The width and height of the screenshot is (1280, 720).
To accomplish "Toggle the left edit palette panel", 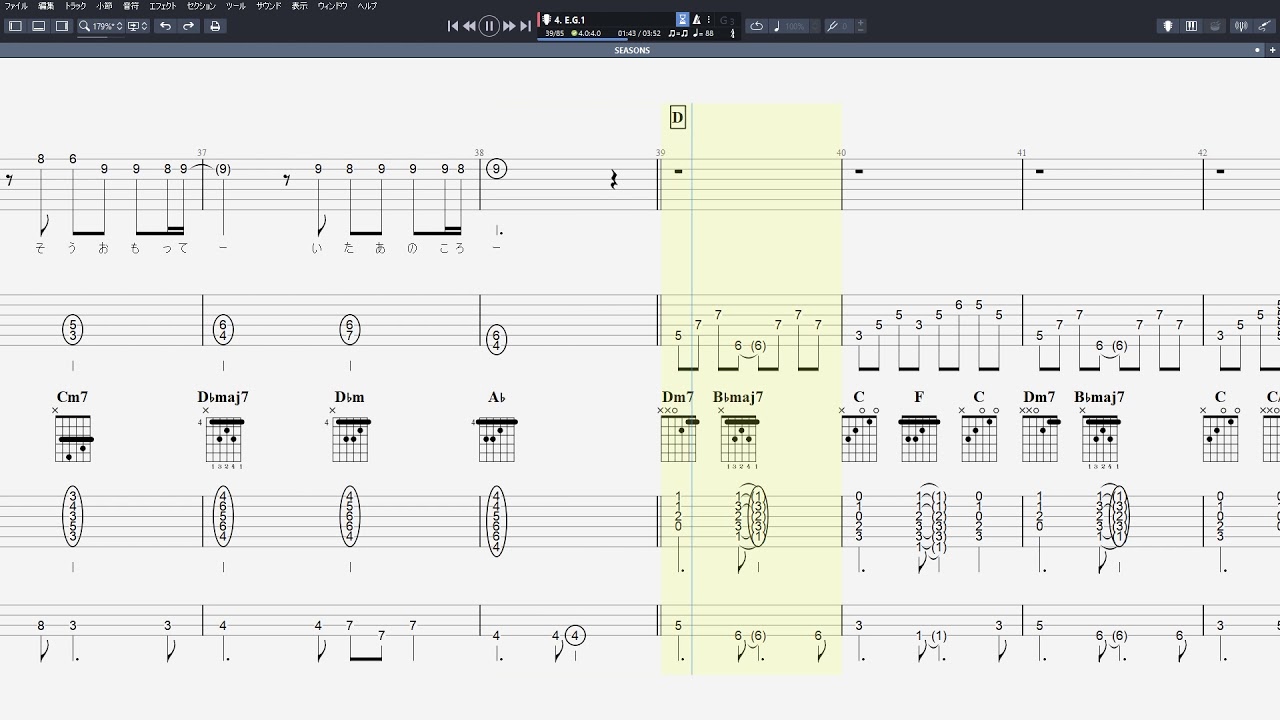I will point(15,26).
